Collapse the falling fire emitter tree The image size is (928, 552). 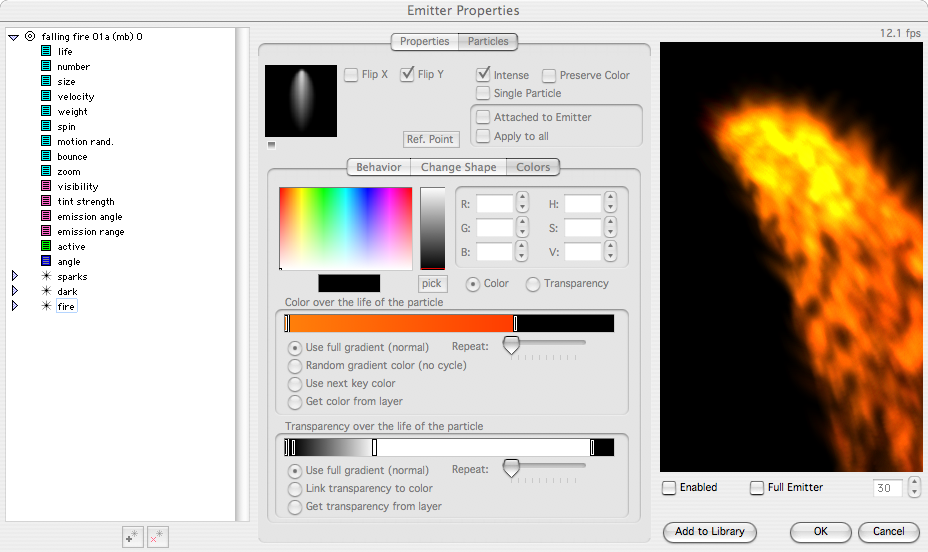(14, 37)
